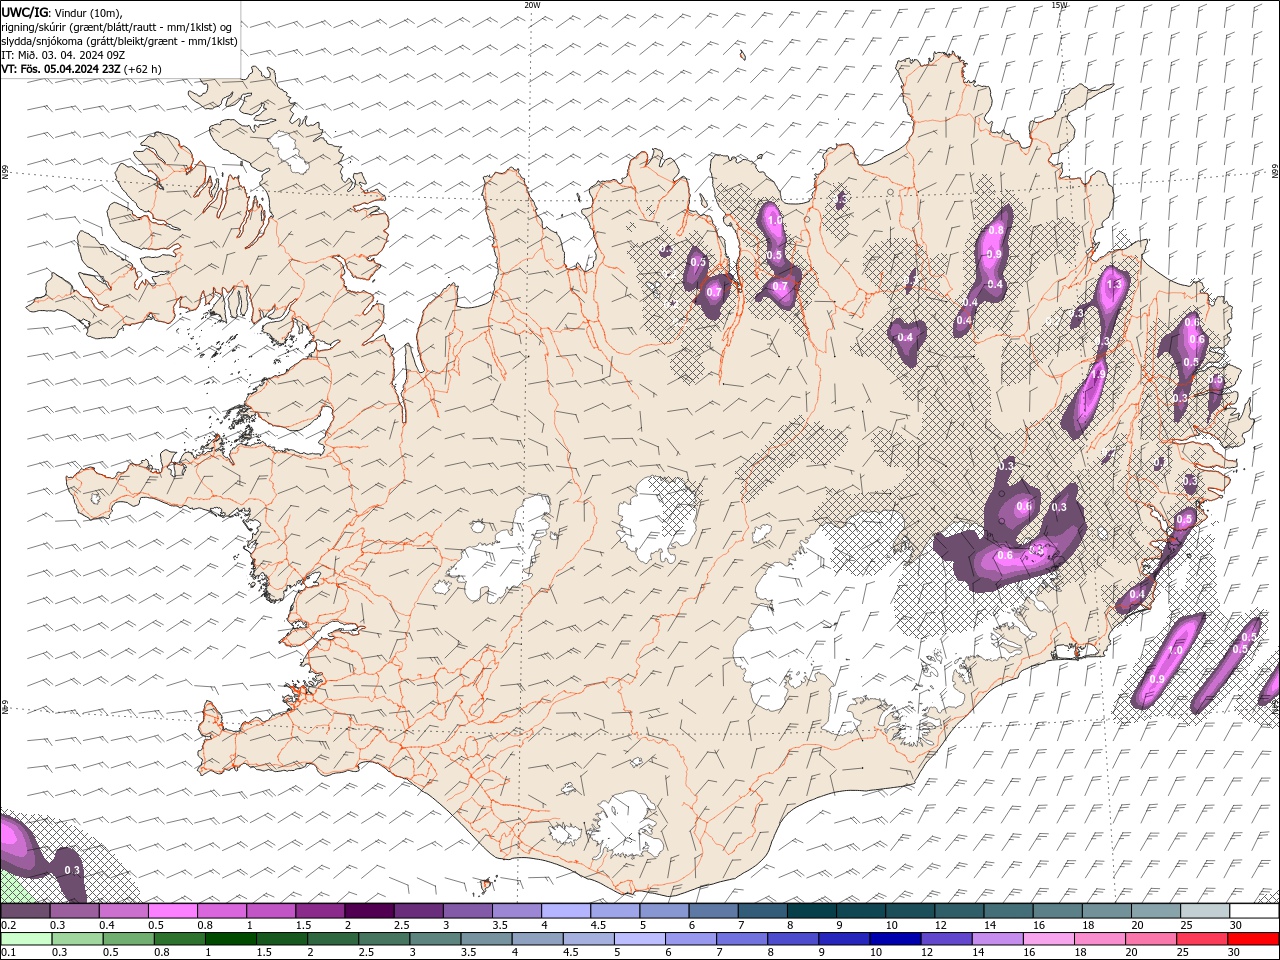Image resolution: width=1280 pixels, height=960 pixels.
Task: Select the 'VT: Fös. 05.04.2024 23Z (+62 h)' line
Action: pyautogui.click(x=81, y=69)
